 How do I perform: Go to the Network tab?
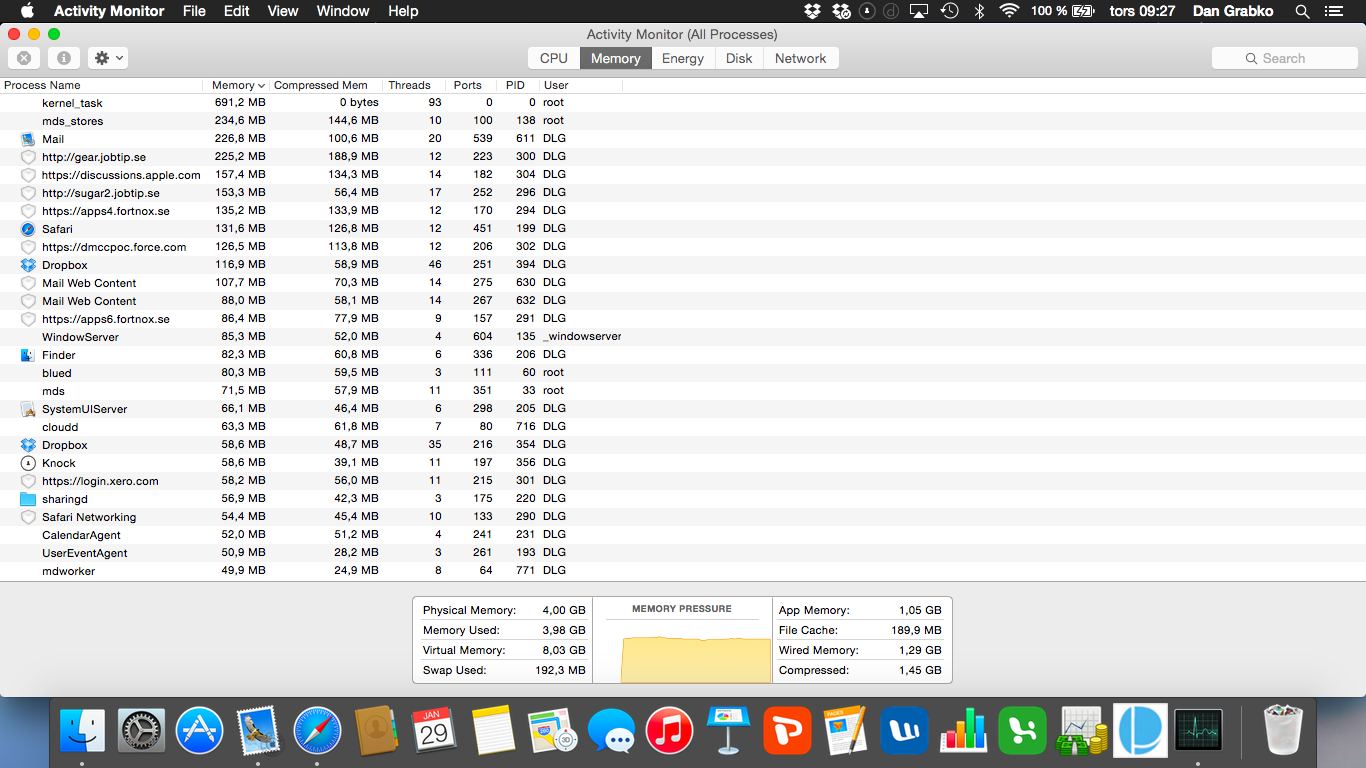tap(801, 58)
